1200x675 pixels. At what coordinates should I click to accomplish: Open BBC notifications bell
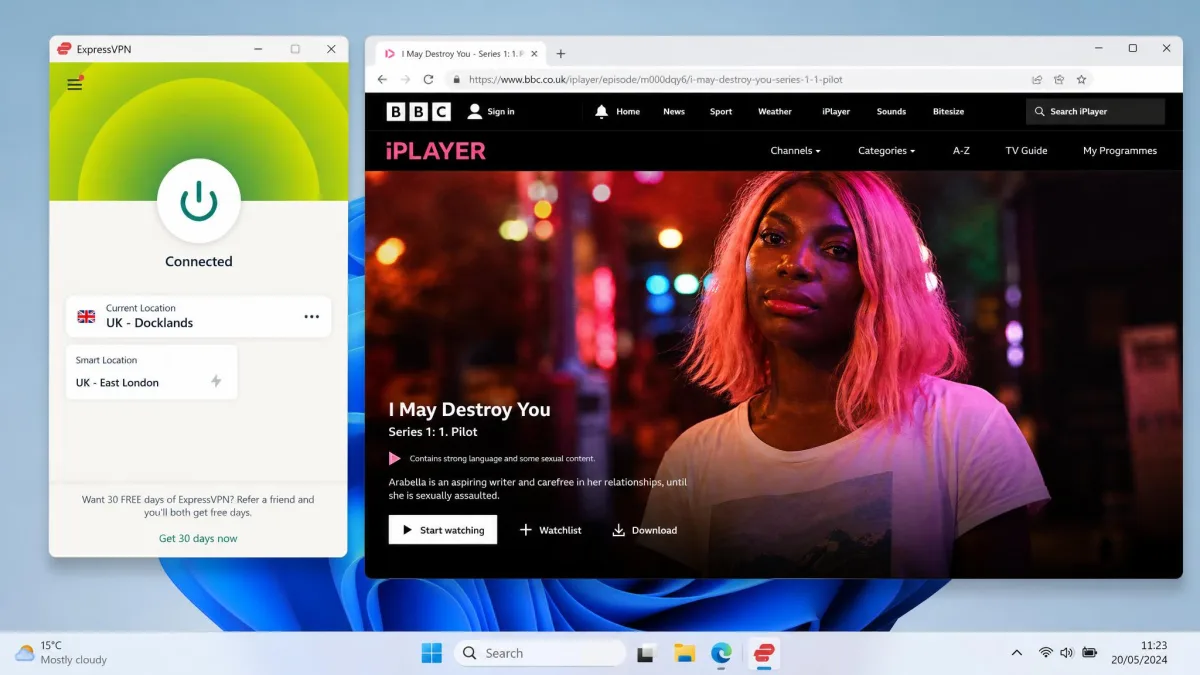tap(601, 111)
